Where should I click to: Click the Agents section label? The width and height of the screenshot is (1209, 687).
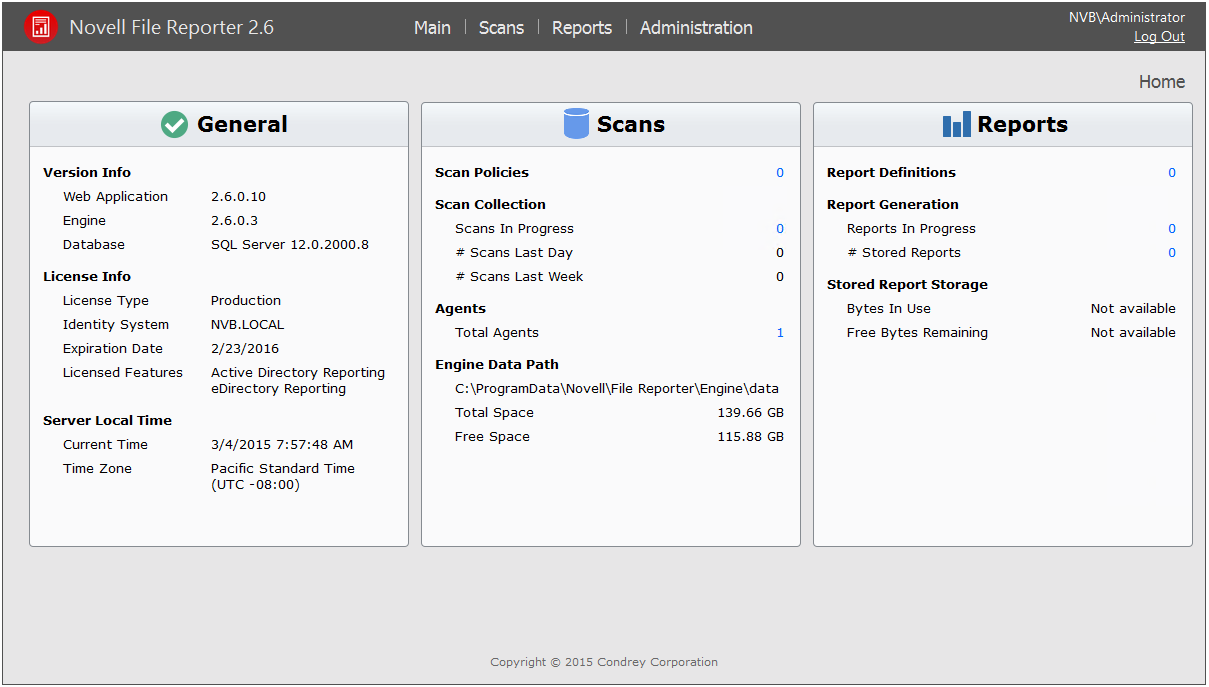pyautogui.click(x=460, y=309)
